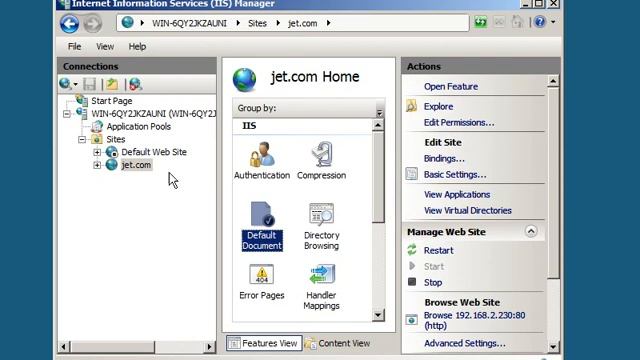Viewport: 640px width, 360px height.
Task: Select the jet.com site in the tree
Action: [x=136, y=165]
